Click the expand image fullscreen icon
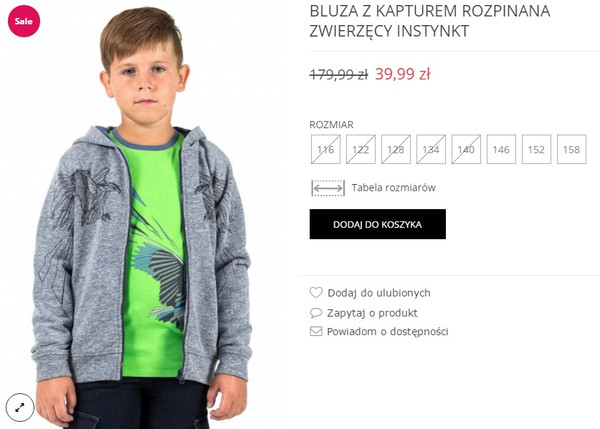Screen dimensions: 600x429 tap(20, 407)
